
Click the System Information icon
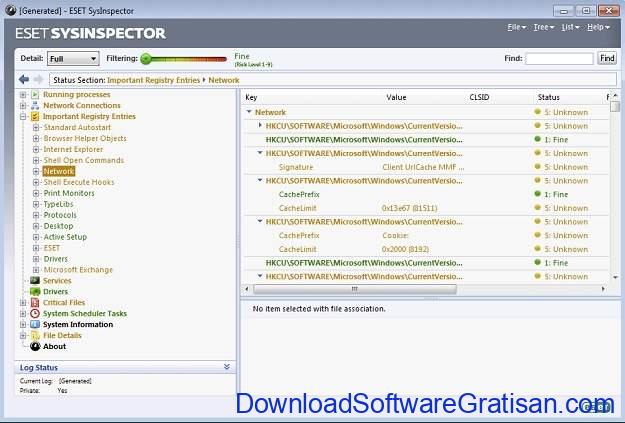[35, 325]
